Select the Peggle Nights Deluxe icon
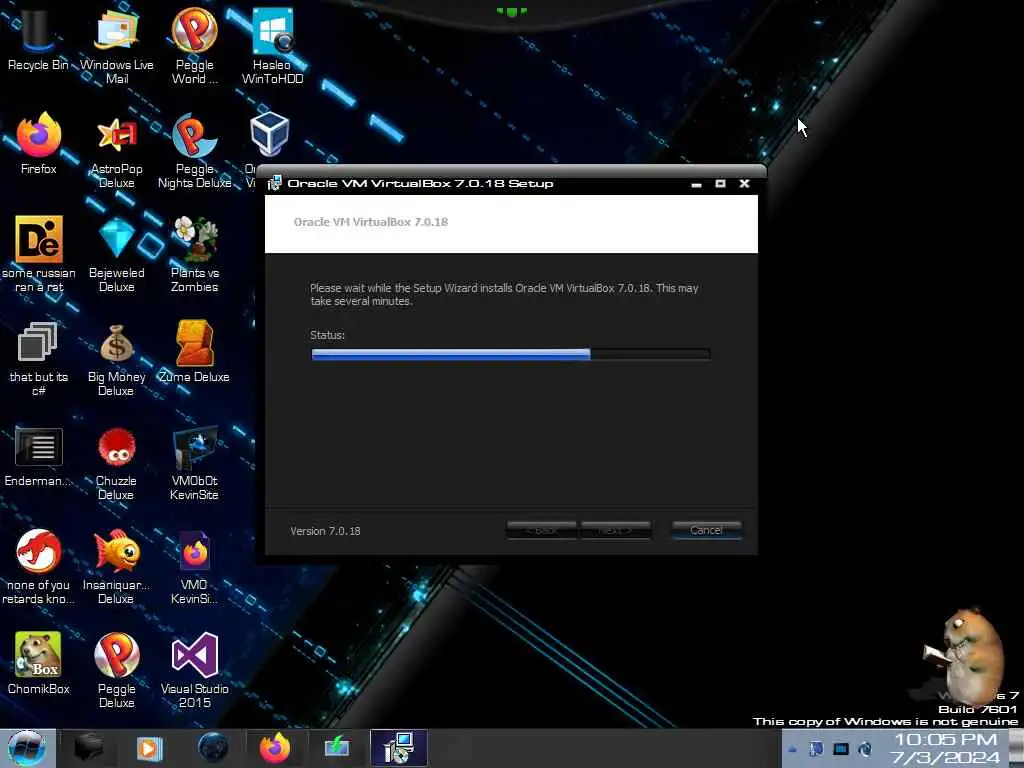 coord(194,150)
